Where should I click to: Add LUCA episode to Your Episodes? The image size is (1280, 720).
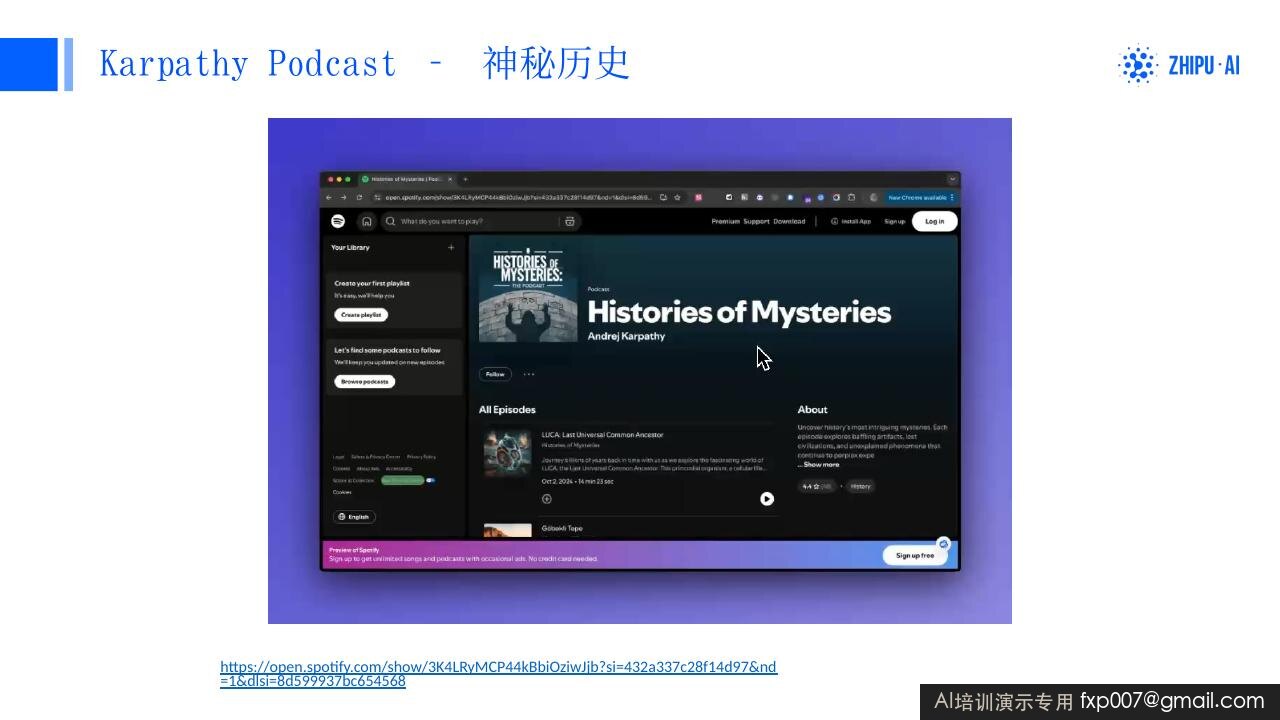(x=547, y=498)
